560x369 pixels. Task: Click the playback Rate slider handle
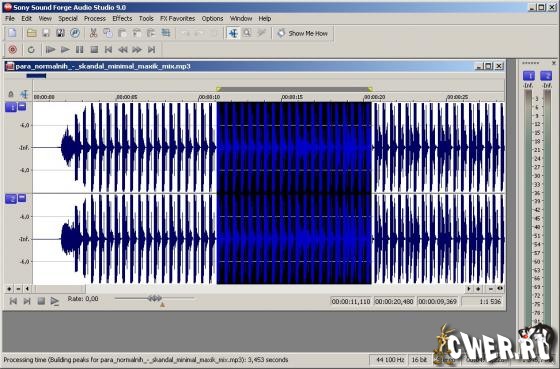pyautogui.click(x=155, y=298)
